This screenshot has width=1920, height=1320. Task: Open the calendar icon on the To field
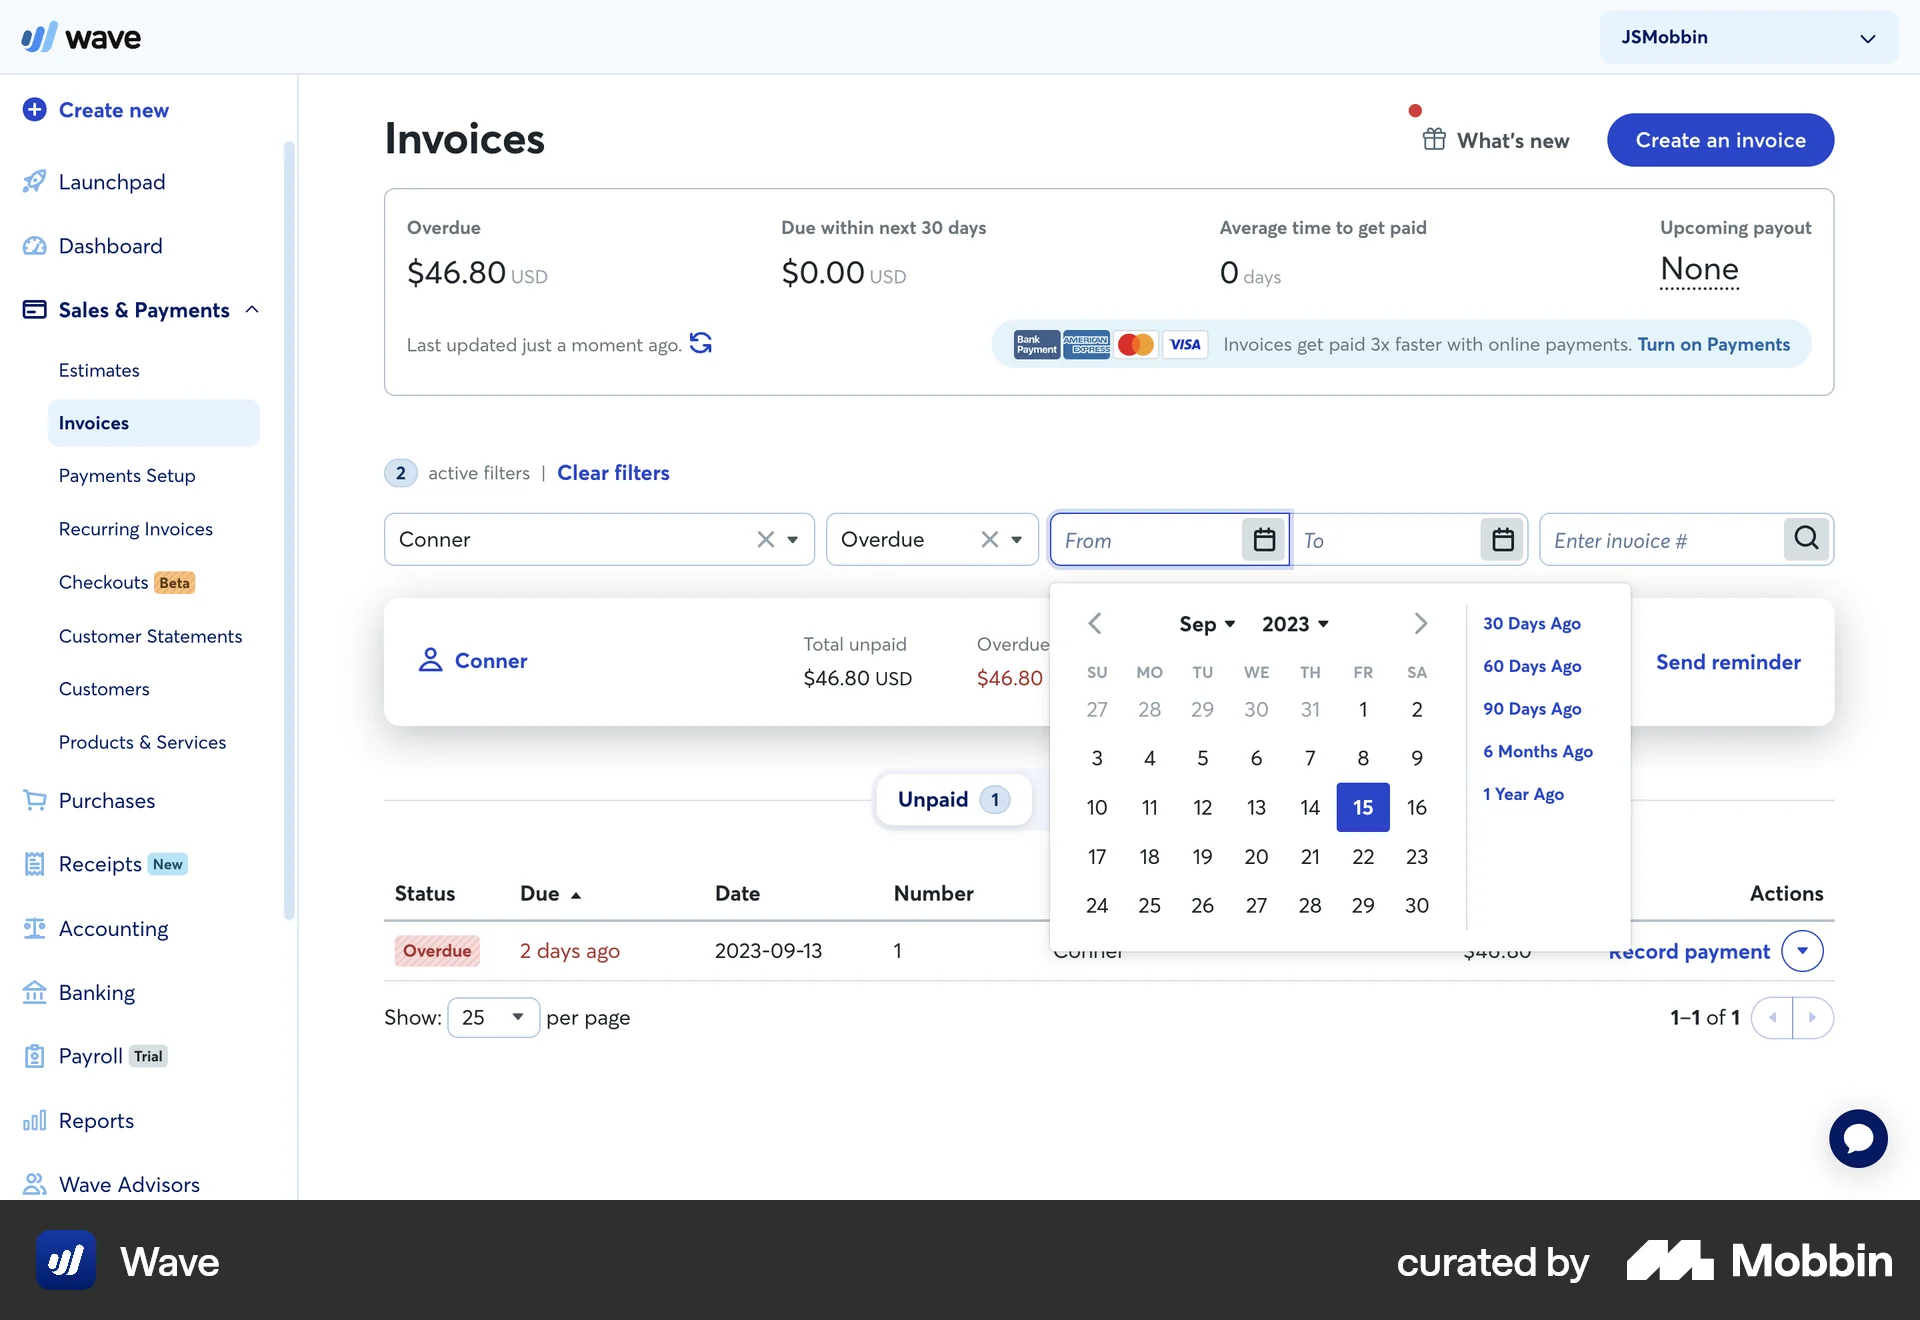click(x=1502, y=539)
